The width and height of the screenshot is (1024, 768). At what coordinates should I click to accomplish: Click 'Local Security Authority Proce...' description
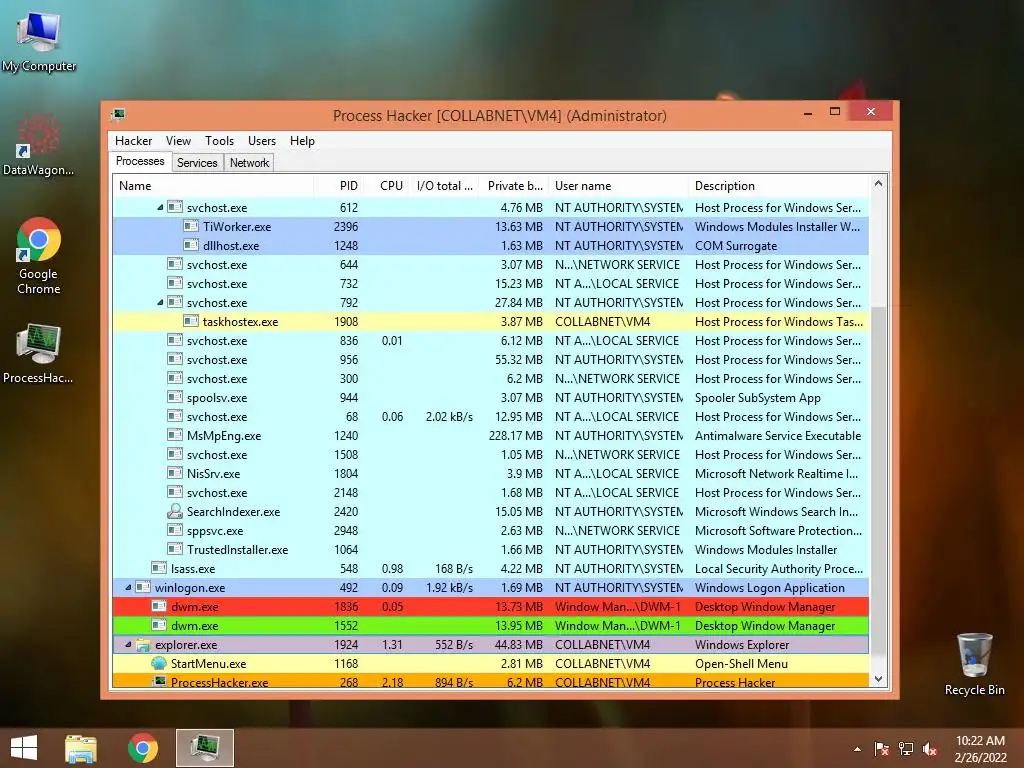pos(778,569)
